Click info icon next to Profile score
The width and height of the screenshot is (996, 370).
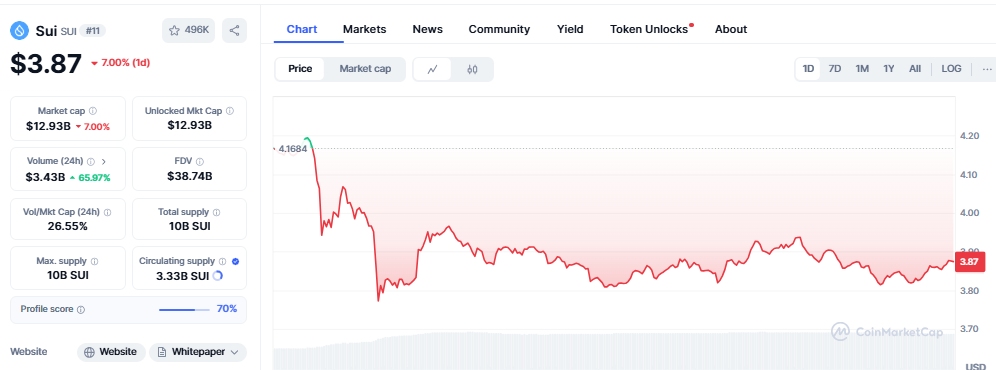point(80,310)
